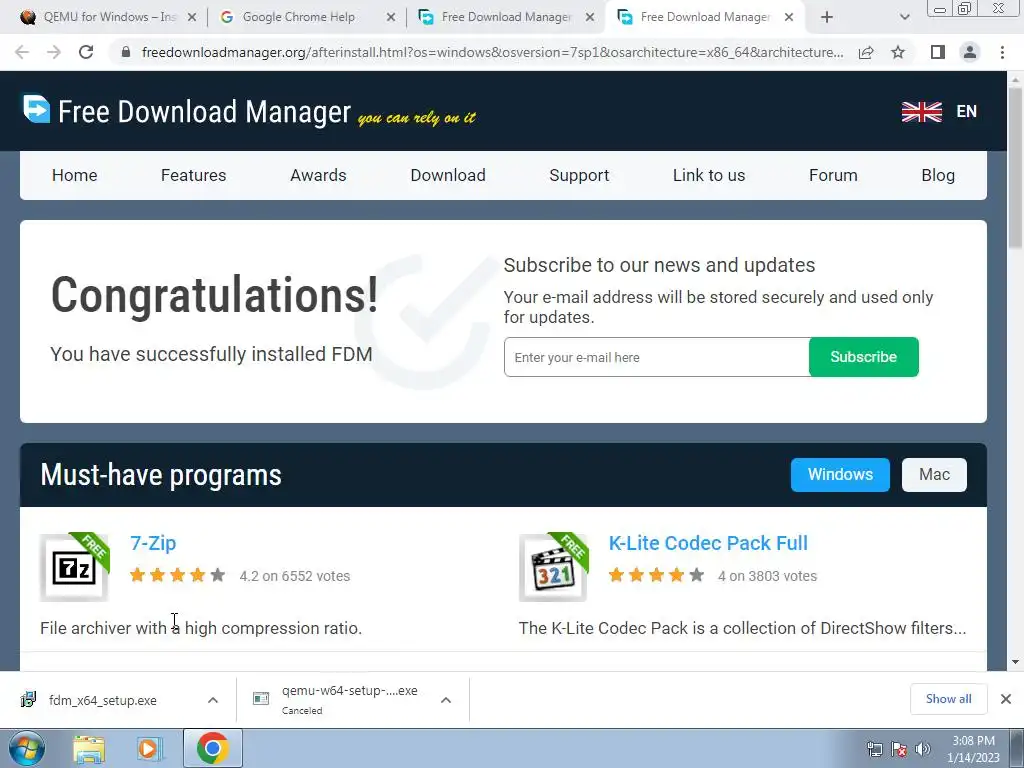The width and height of the screenshot is (1024, 768).
Task: Click the K-Lite star rating
Action: pyautogui.click(x=656, y=575)
